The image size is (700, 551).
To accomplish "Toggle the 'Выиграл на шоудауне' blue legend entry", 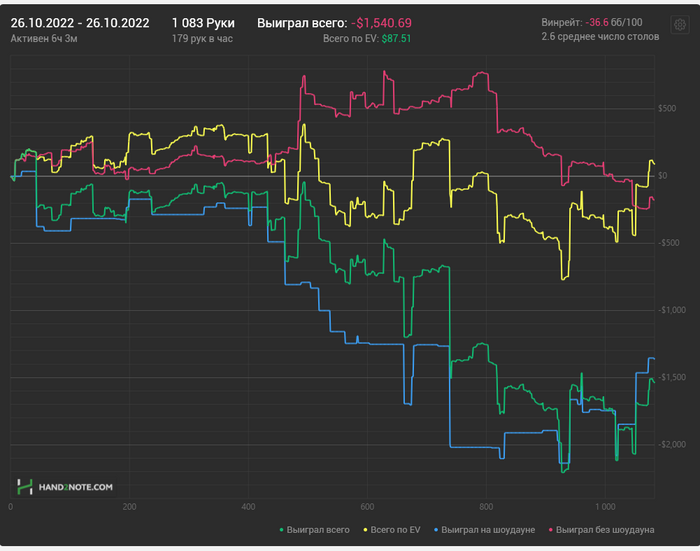I will [484, 530].
